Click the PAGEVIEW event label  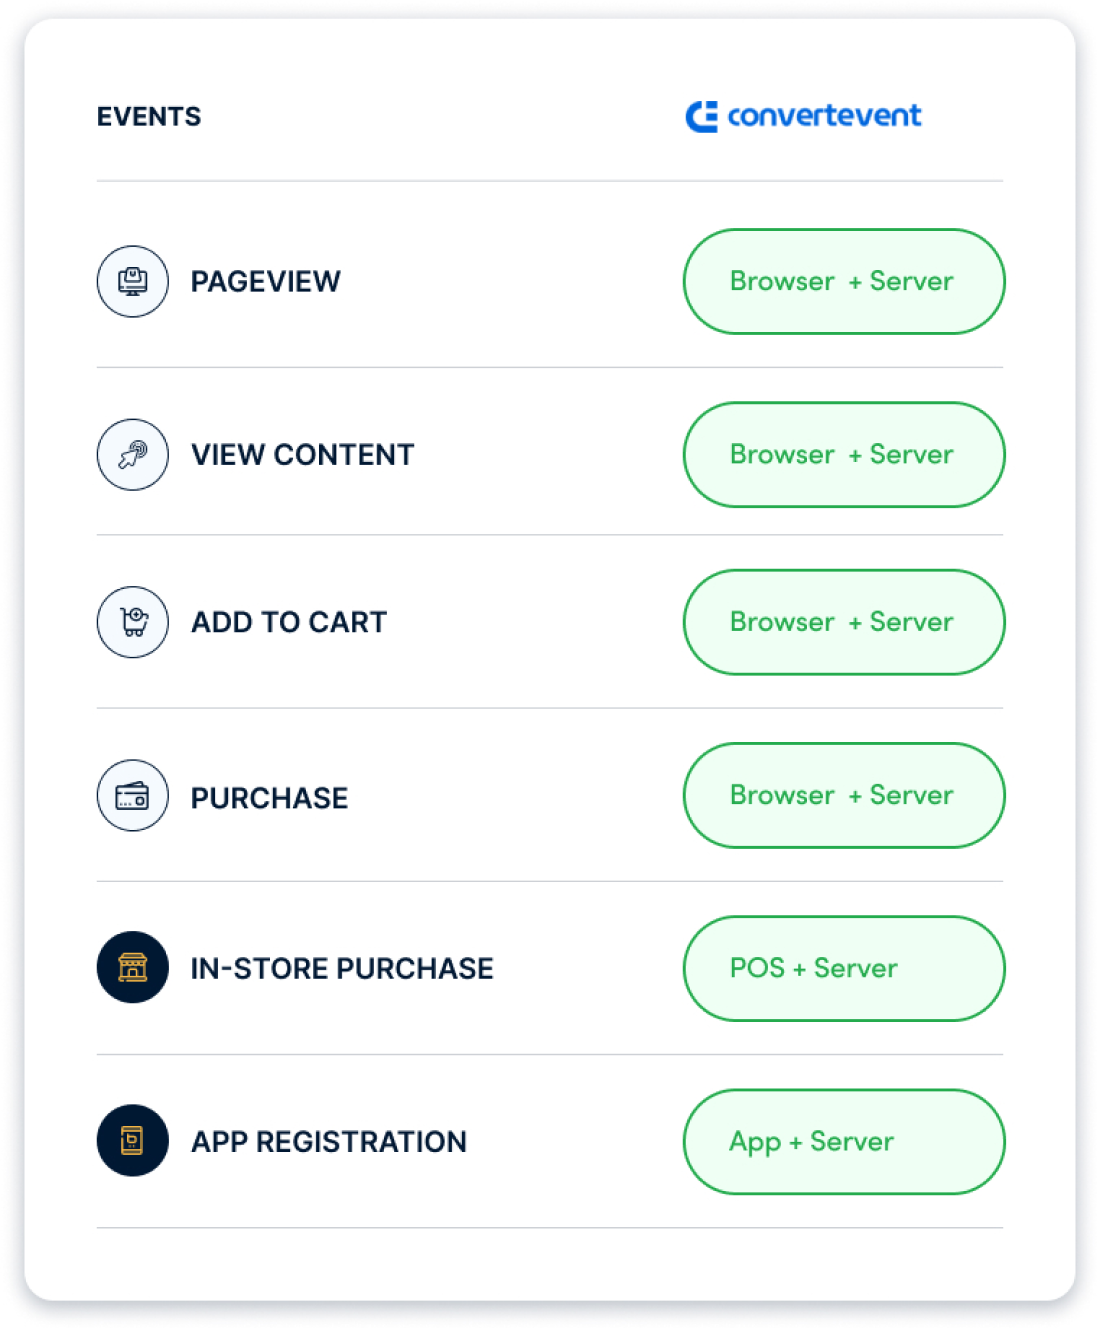pos(266,282)
